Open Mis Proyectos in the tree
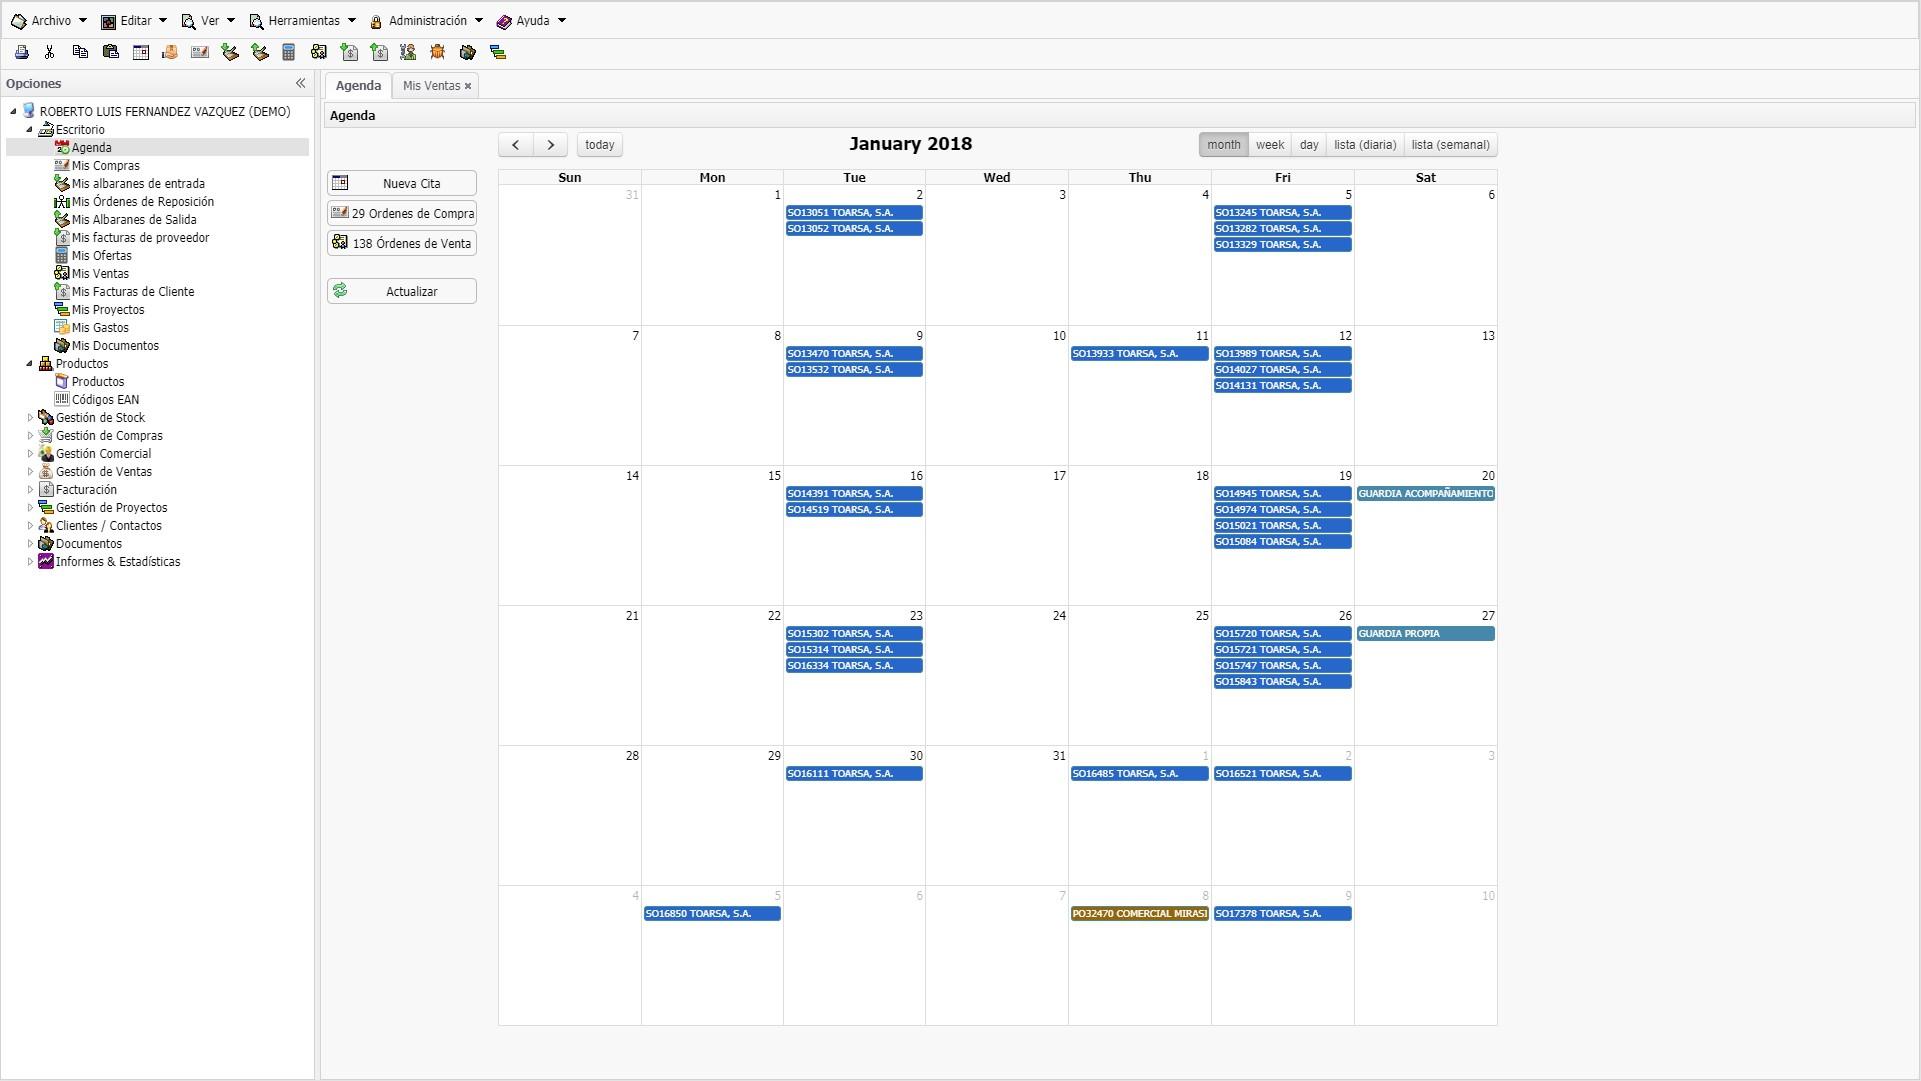This screenshot has height=1081, width=1921. coord(107,310)
